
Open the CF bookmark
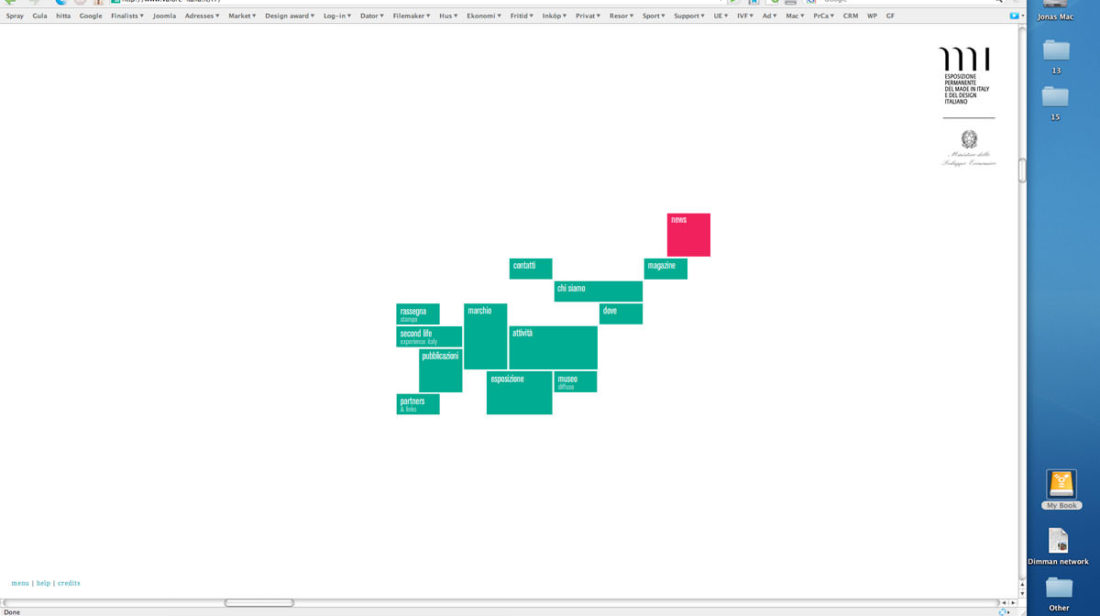pos(890,15)
